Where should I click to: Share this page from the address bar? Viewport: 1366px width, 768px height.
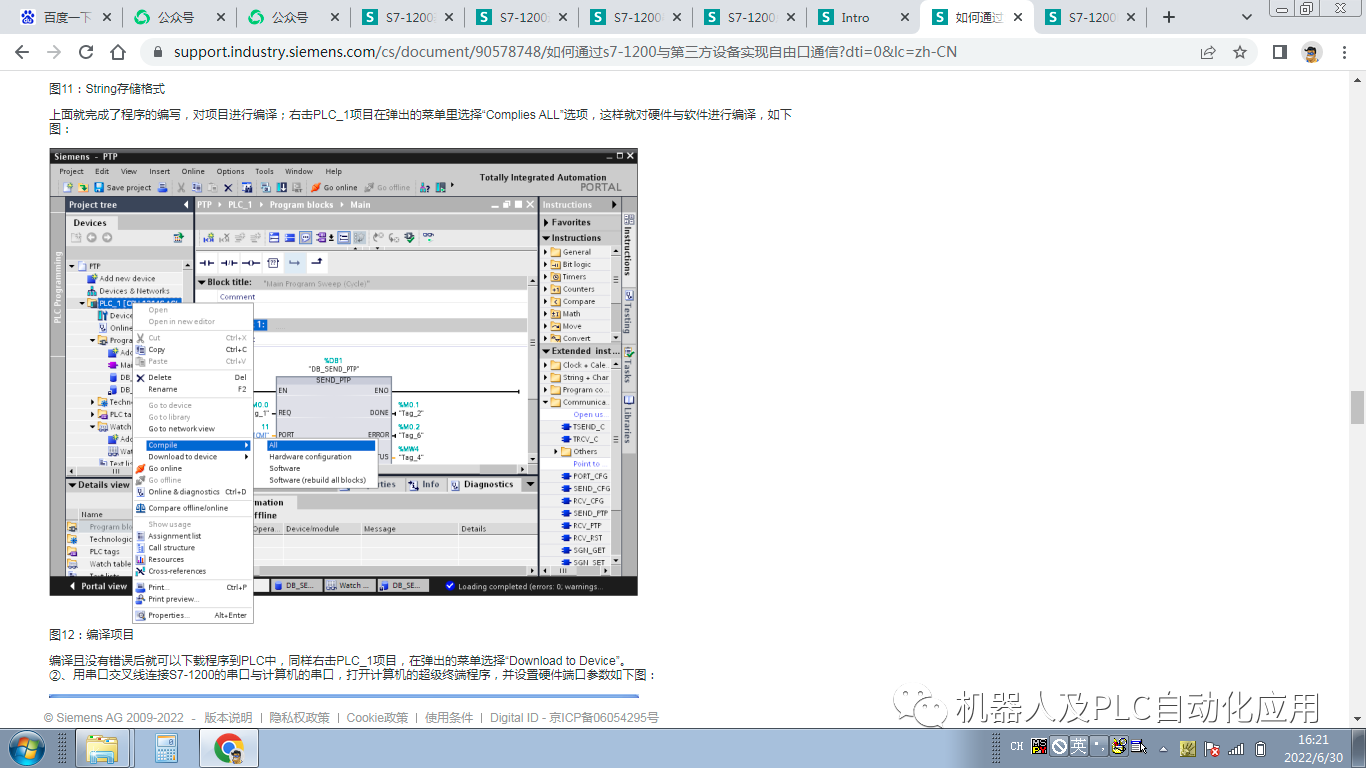click(x=1208, y=52)
